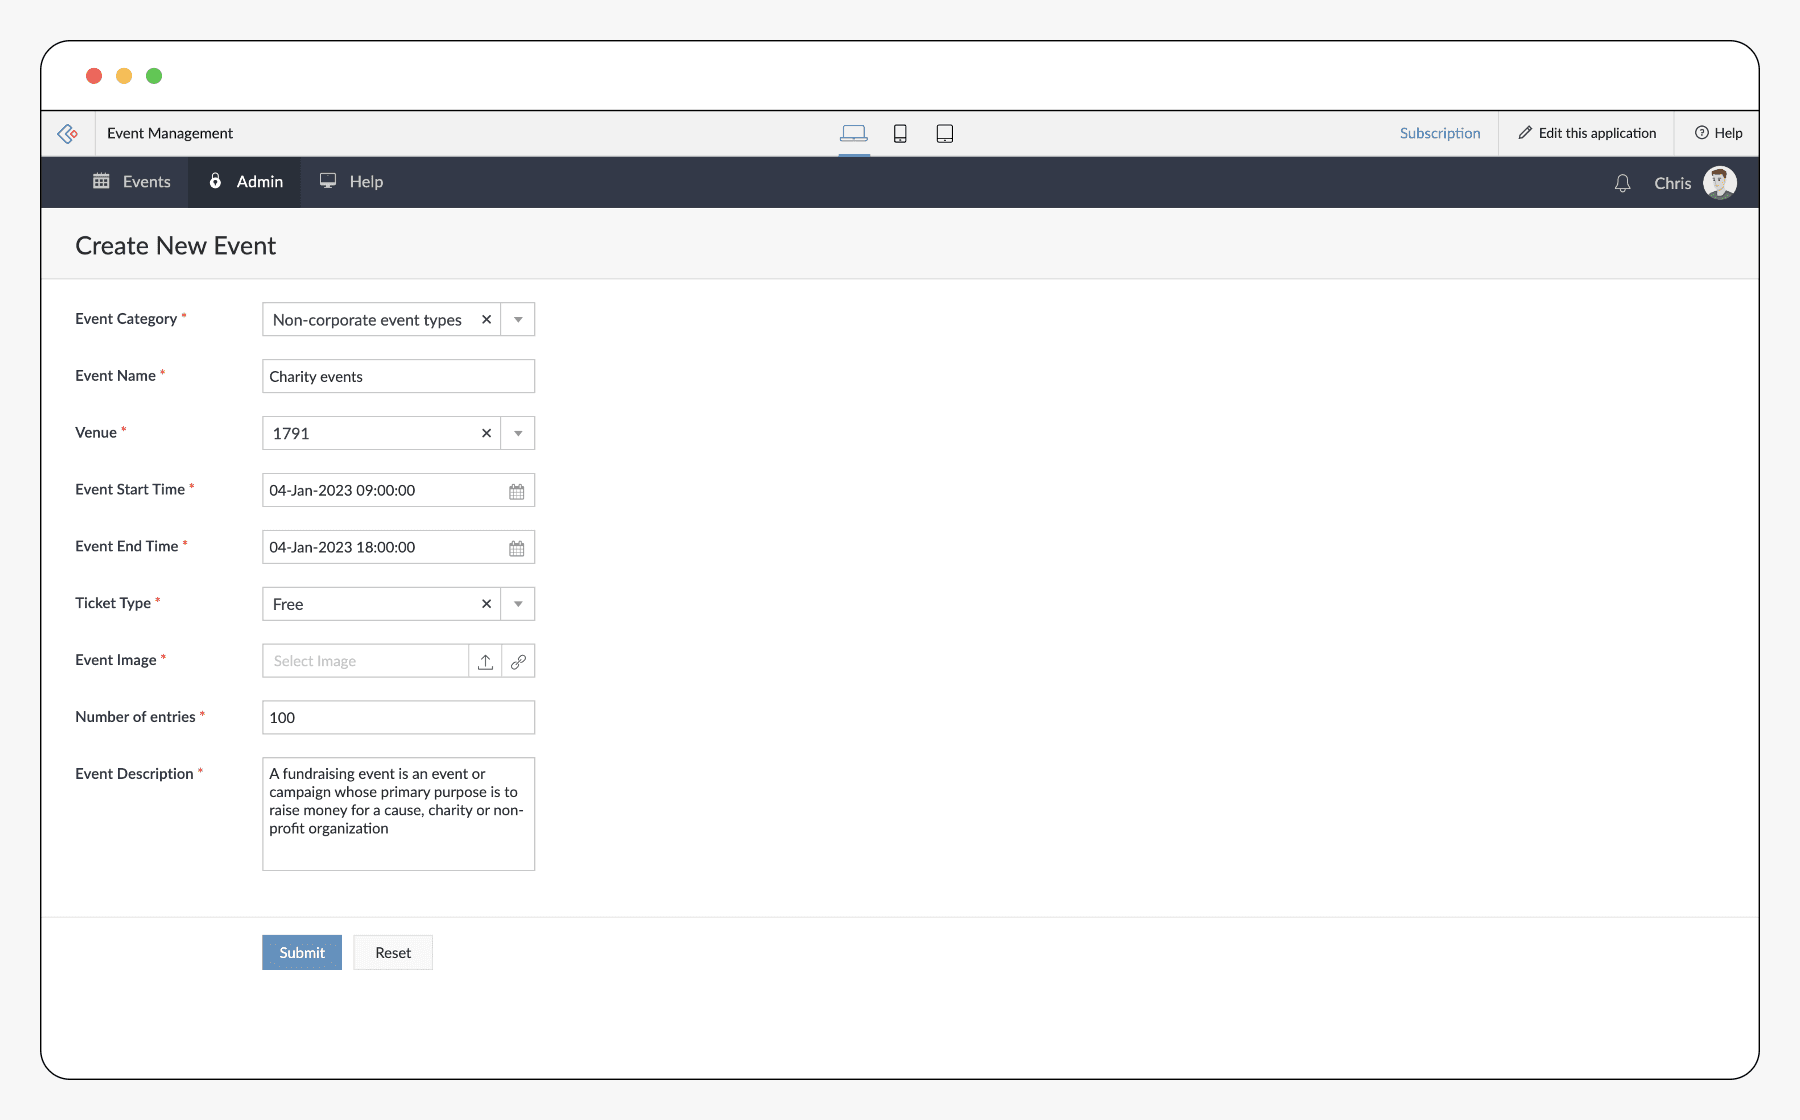Select the Admin tab

coord(246,182)
